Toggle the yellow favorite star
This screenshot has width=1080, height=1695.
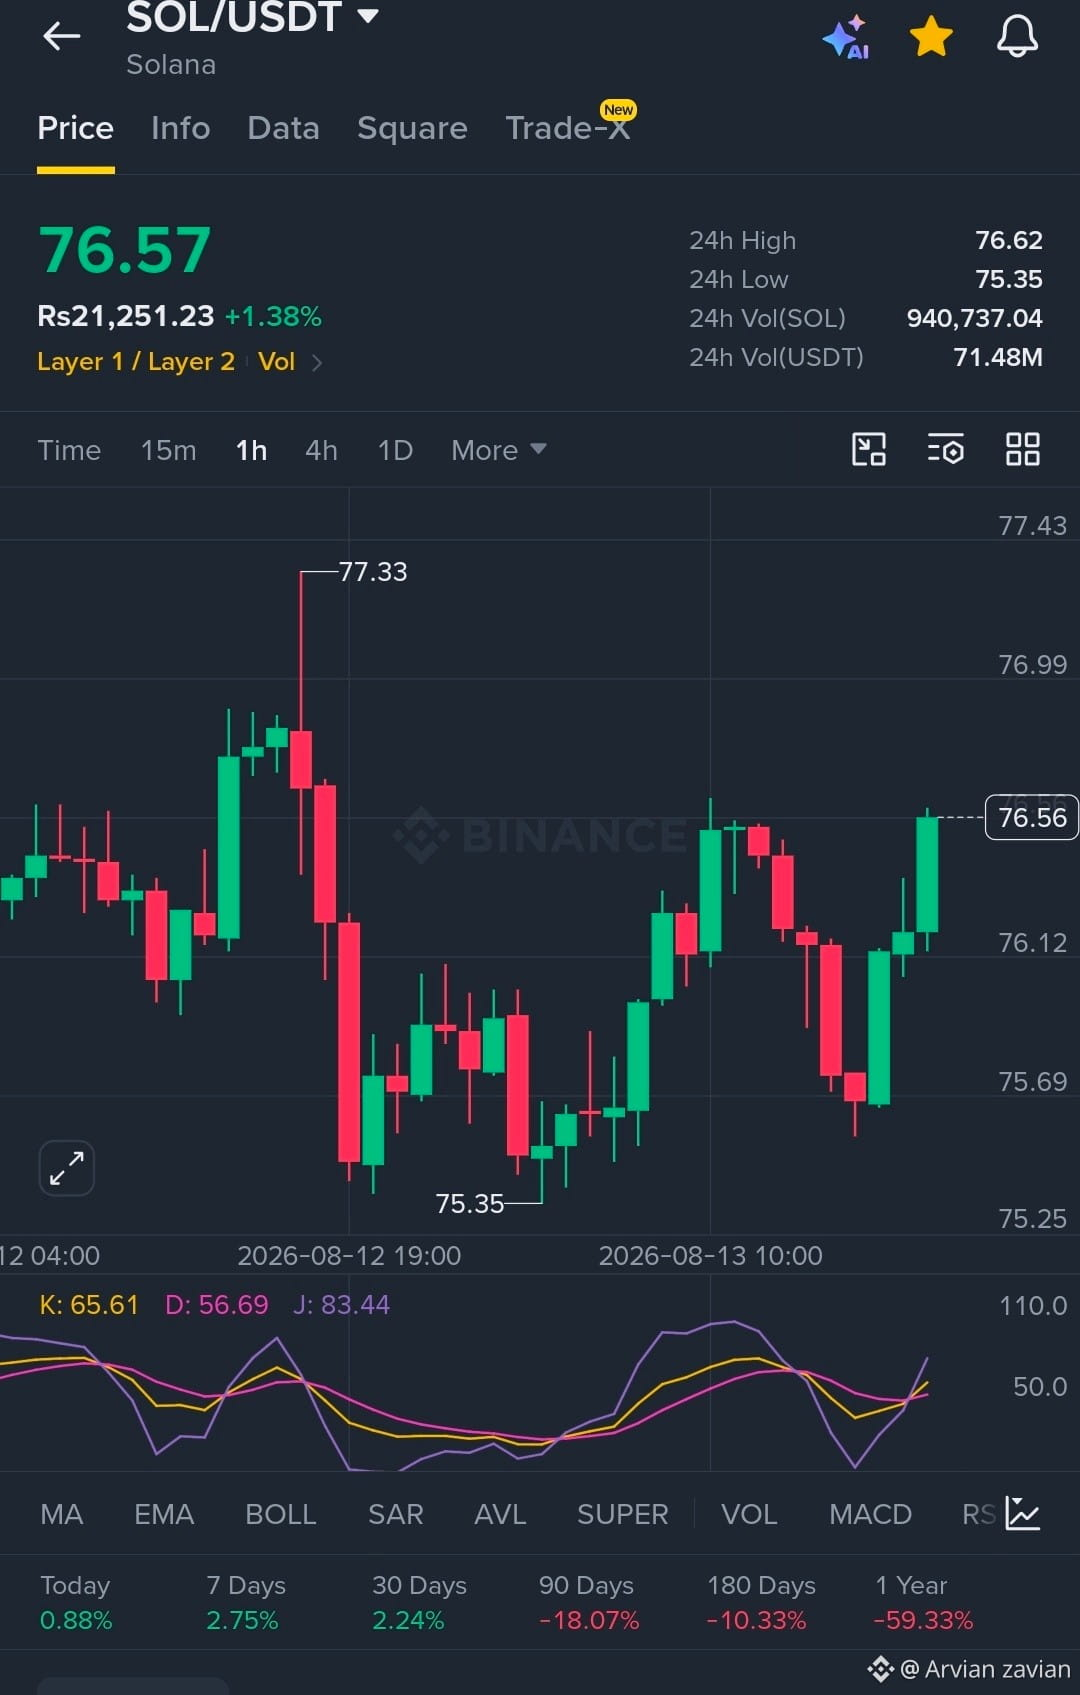pos(931,37)
